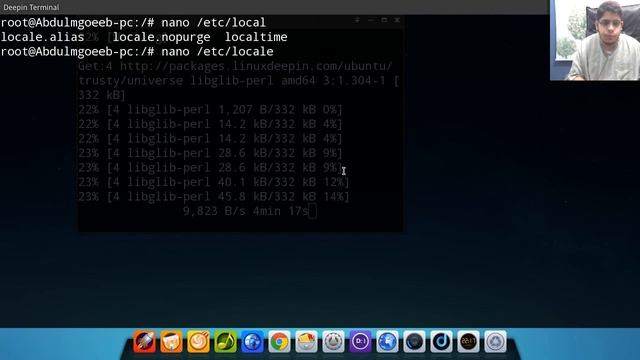Screen dimensions: 640x360
Task: Launch the blue letter d app icon
Action: coord(441,341)
